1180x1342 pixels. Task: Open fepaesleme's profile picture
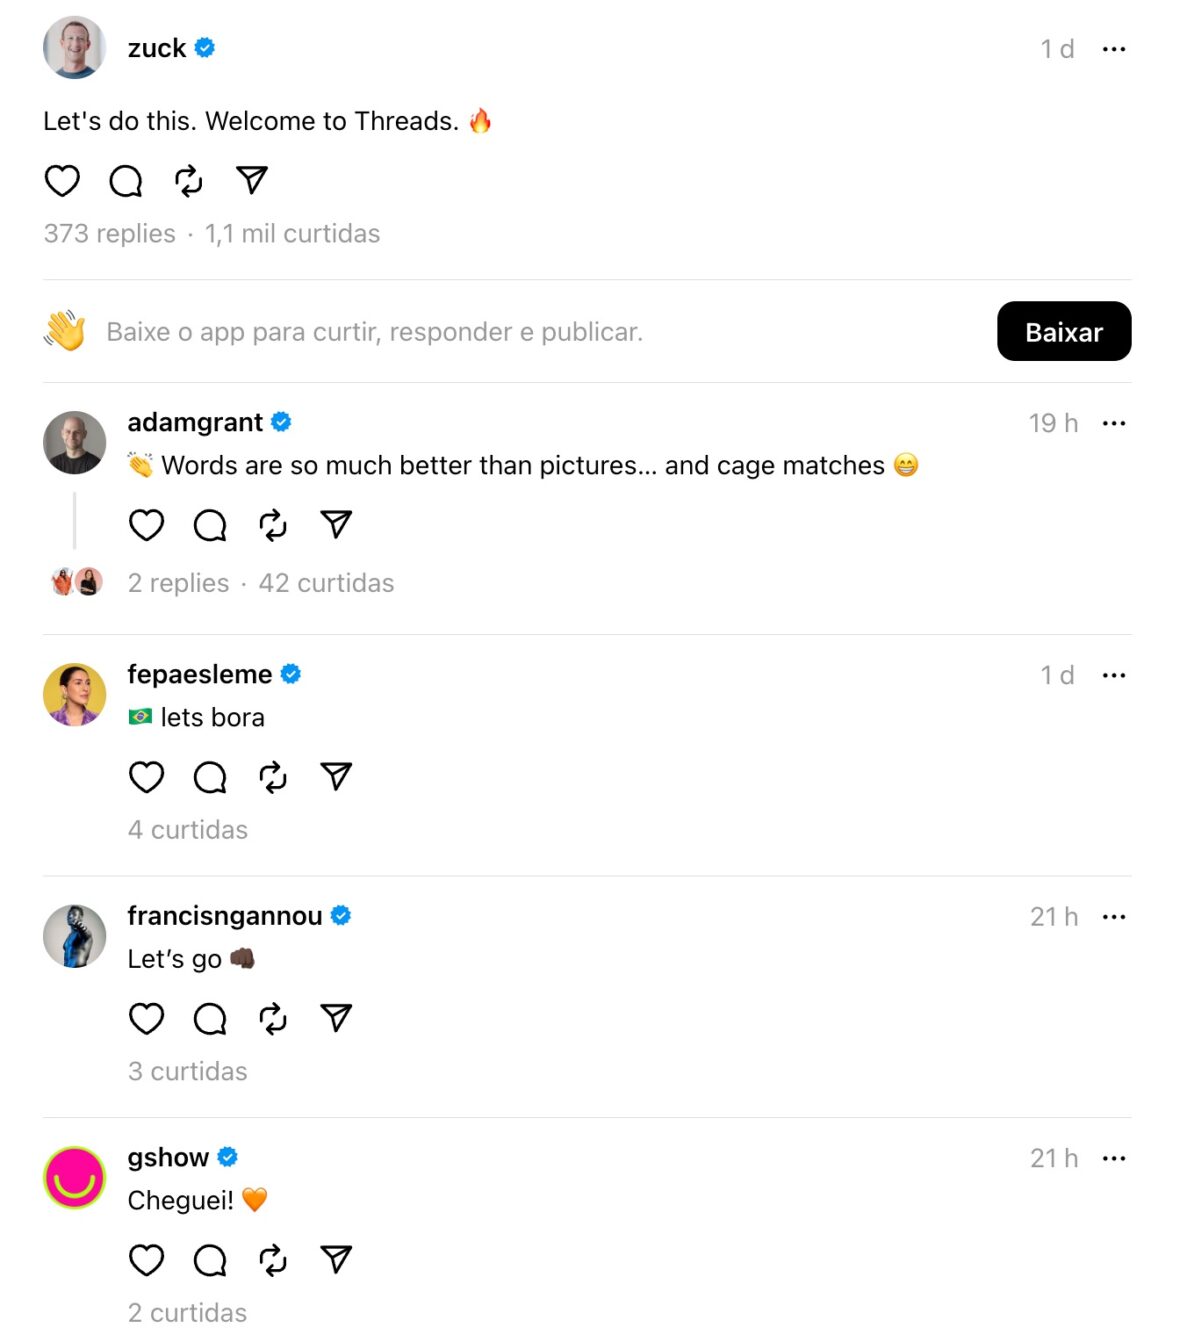pos(74,695)
